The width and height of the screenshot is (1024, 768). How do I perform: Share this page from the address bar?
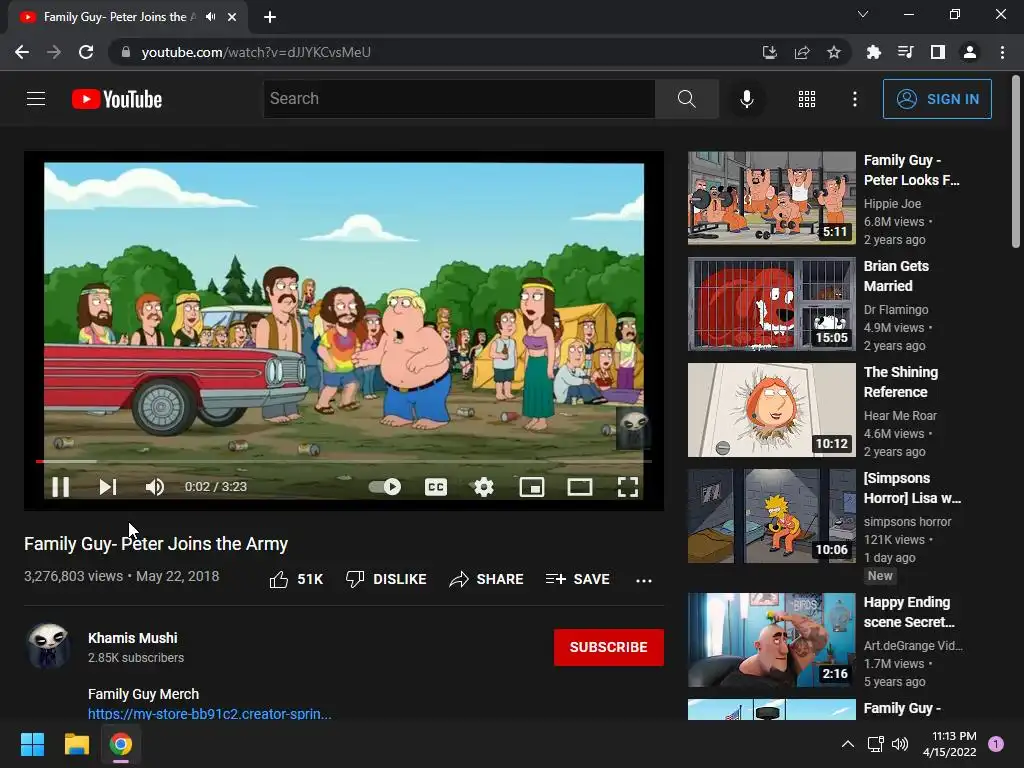[802, 52]
